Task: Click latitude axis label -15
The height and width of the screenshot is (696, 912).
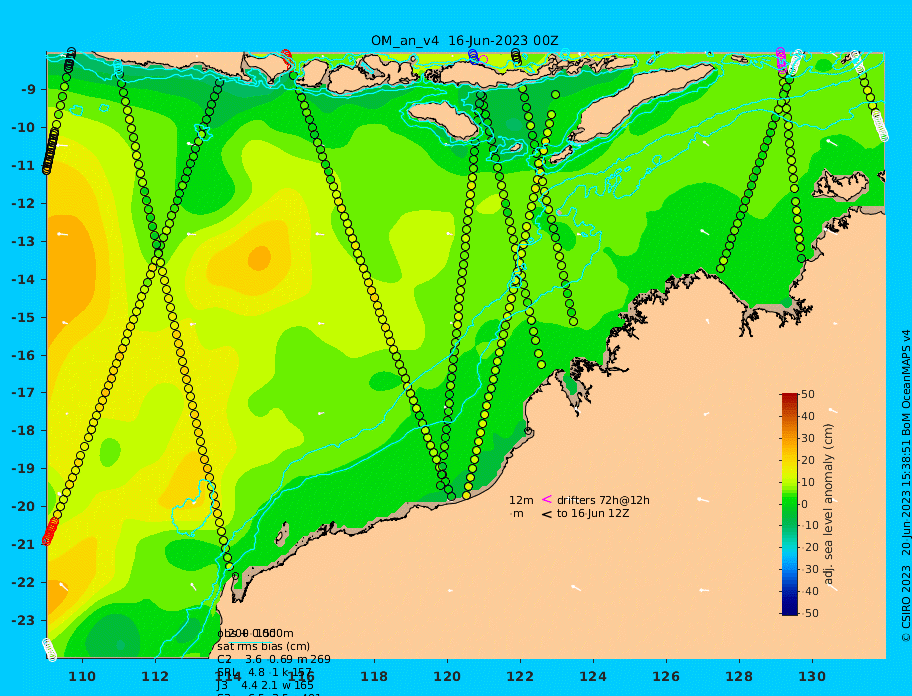Action: tap(23, 317)
